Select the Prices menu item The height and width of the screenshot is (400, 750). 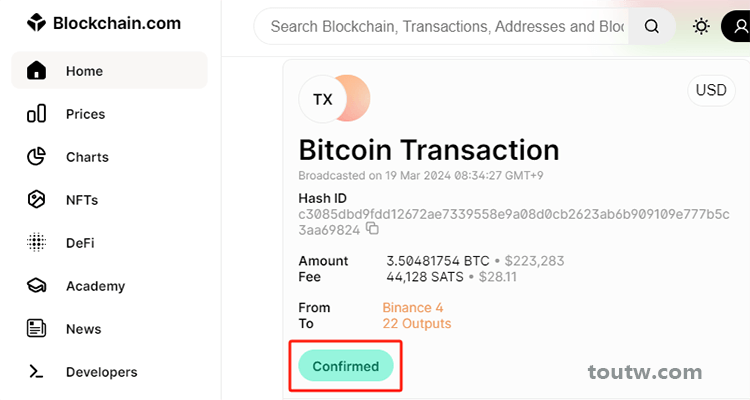[109, 114]
